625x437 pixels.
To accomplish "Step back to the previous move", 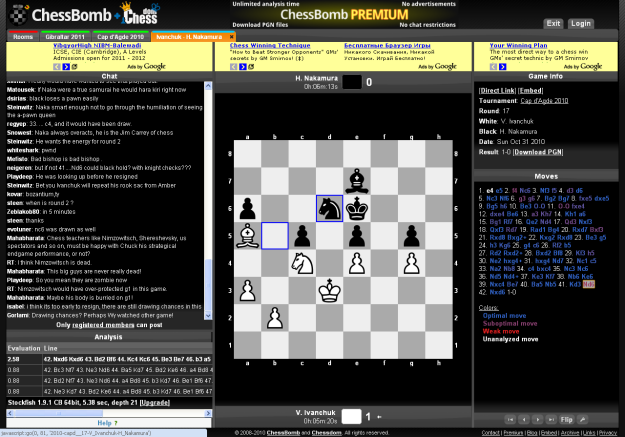I will pos(525,419).
